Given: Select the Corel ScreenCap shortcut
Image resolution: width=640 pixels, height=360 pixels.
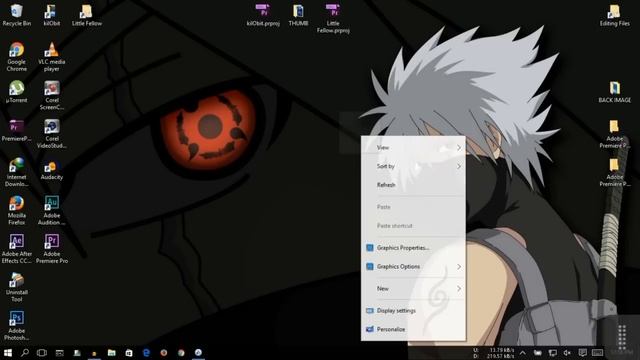Looking at the screenshot, I should 51,96.
